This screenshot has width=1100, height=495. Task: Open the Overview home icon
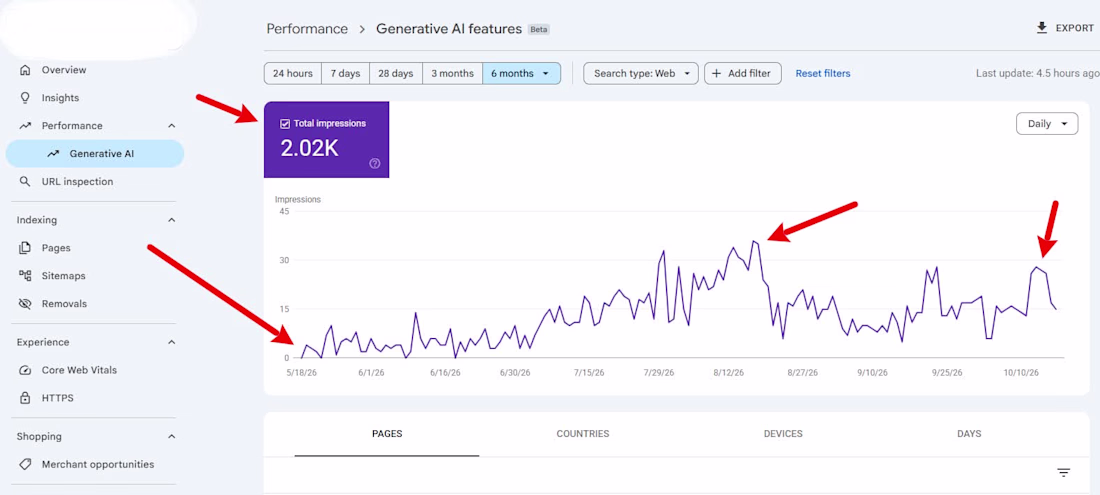pyautogui.click(x=25, y=70)
